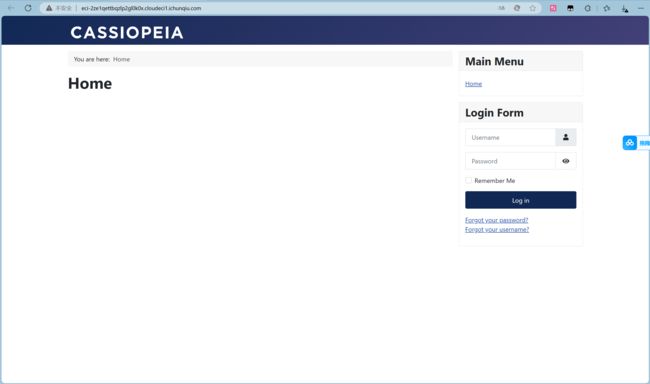Click the not-secure warning triangle icon
This screenshot has height=384, width=650.
49,8
